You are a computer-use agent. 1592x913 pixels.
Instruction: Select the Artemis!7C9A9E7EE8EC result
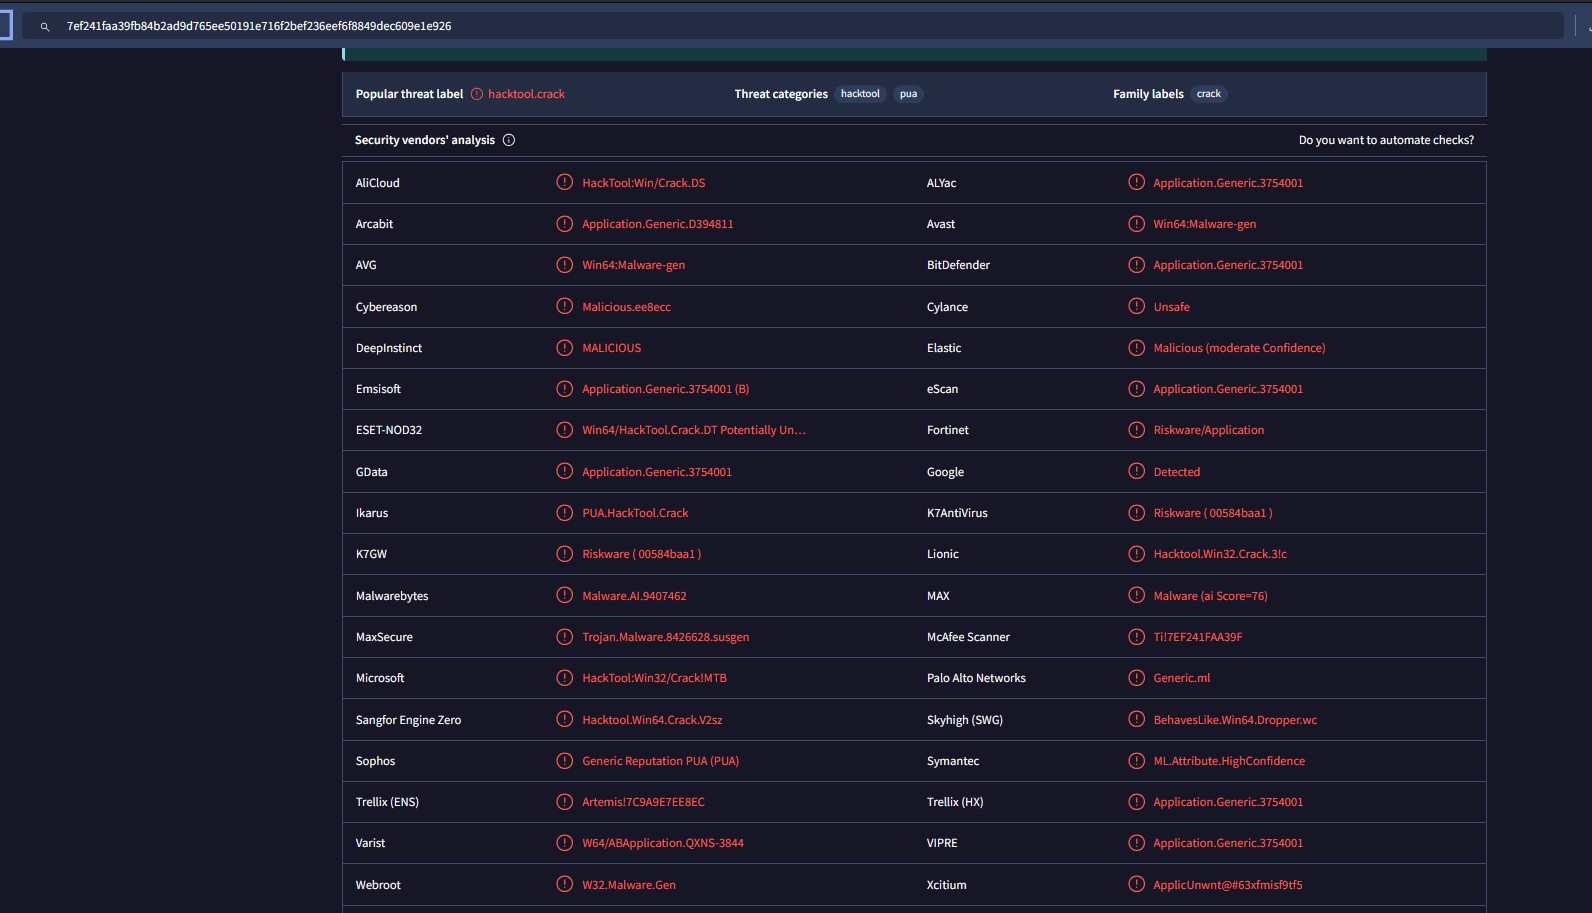click(x=644, y=802)
